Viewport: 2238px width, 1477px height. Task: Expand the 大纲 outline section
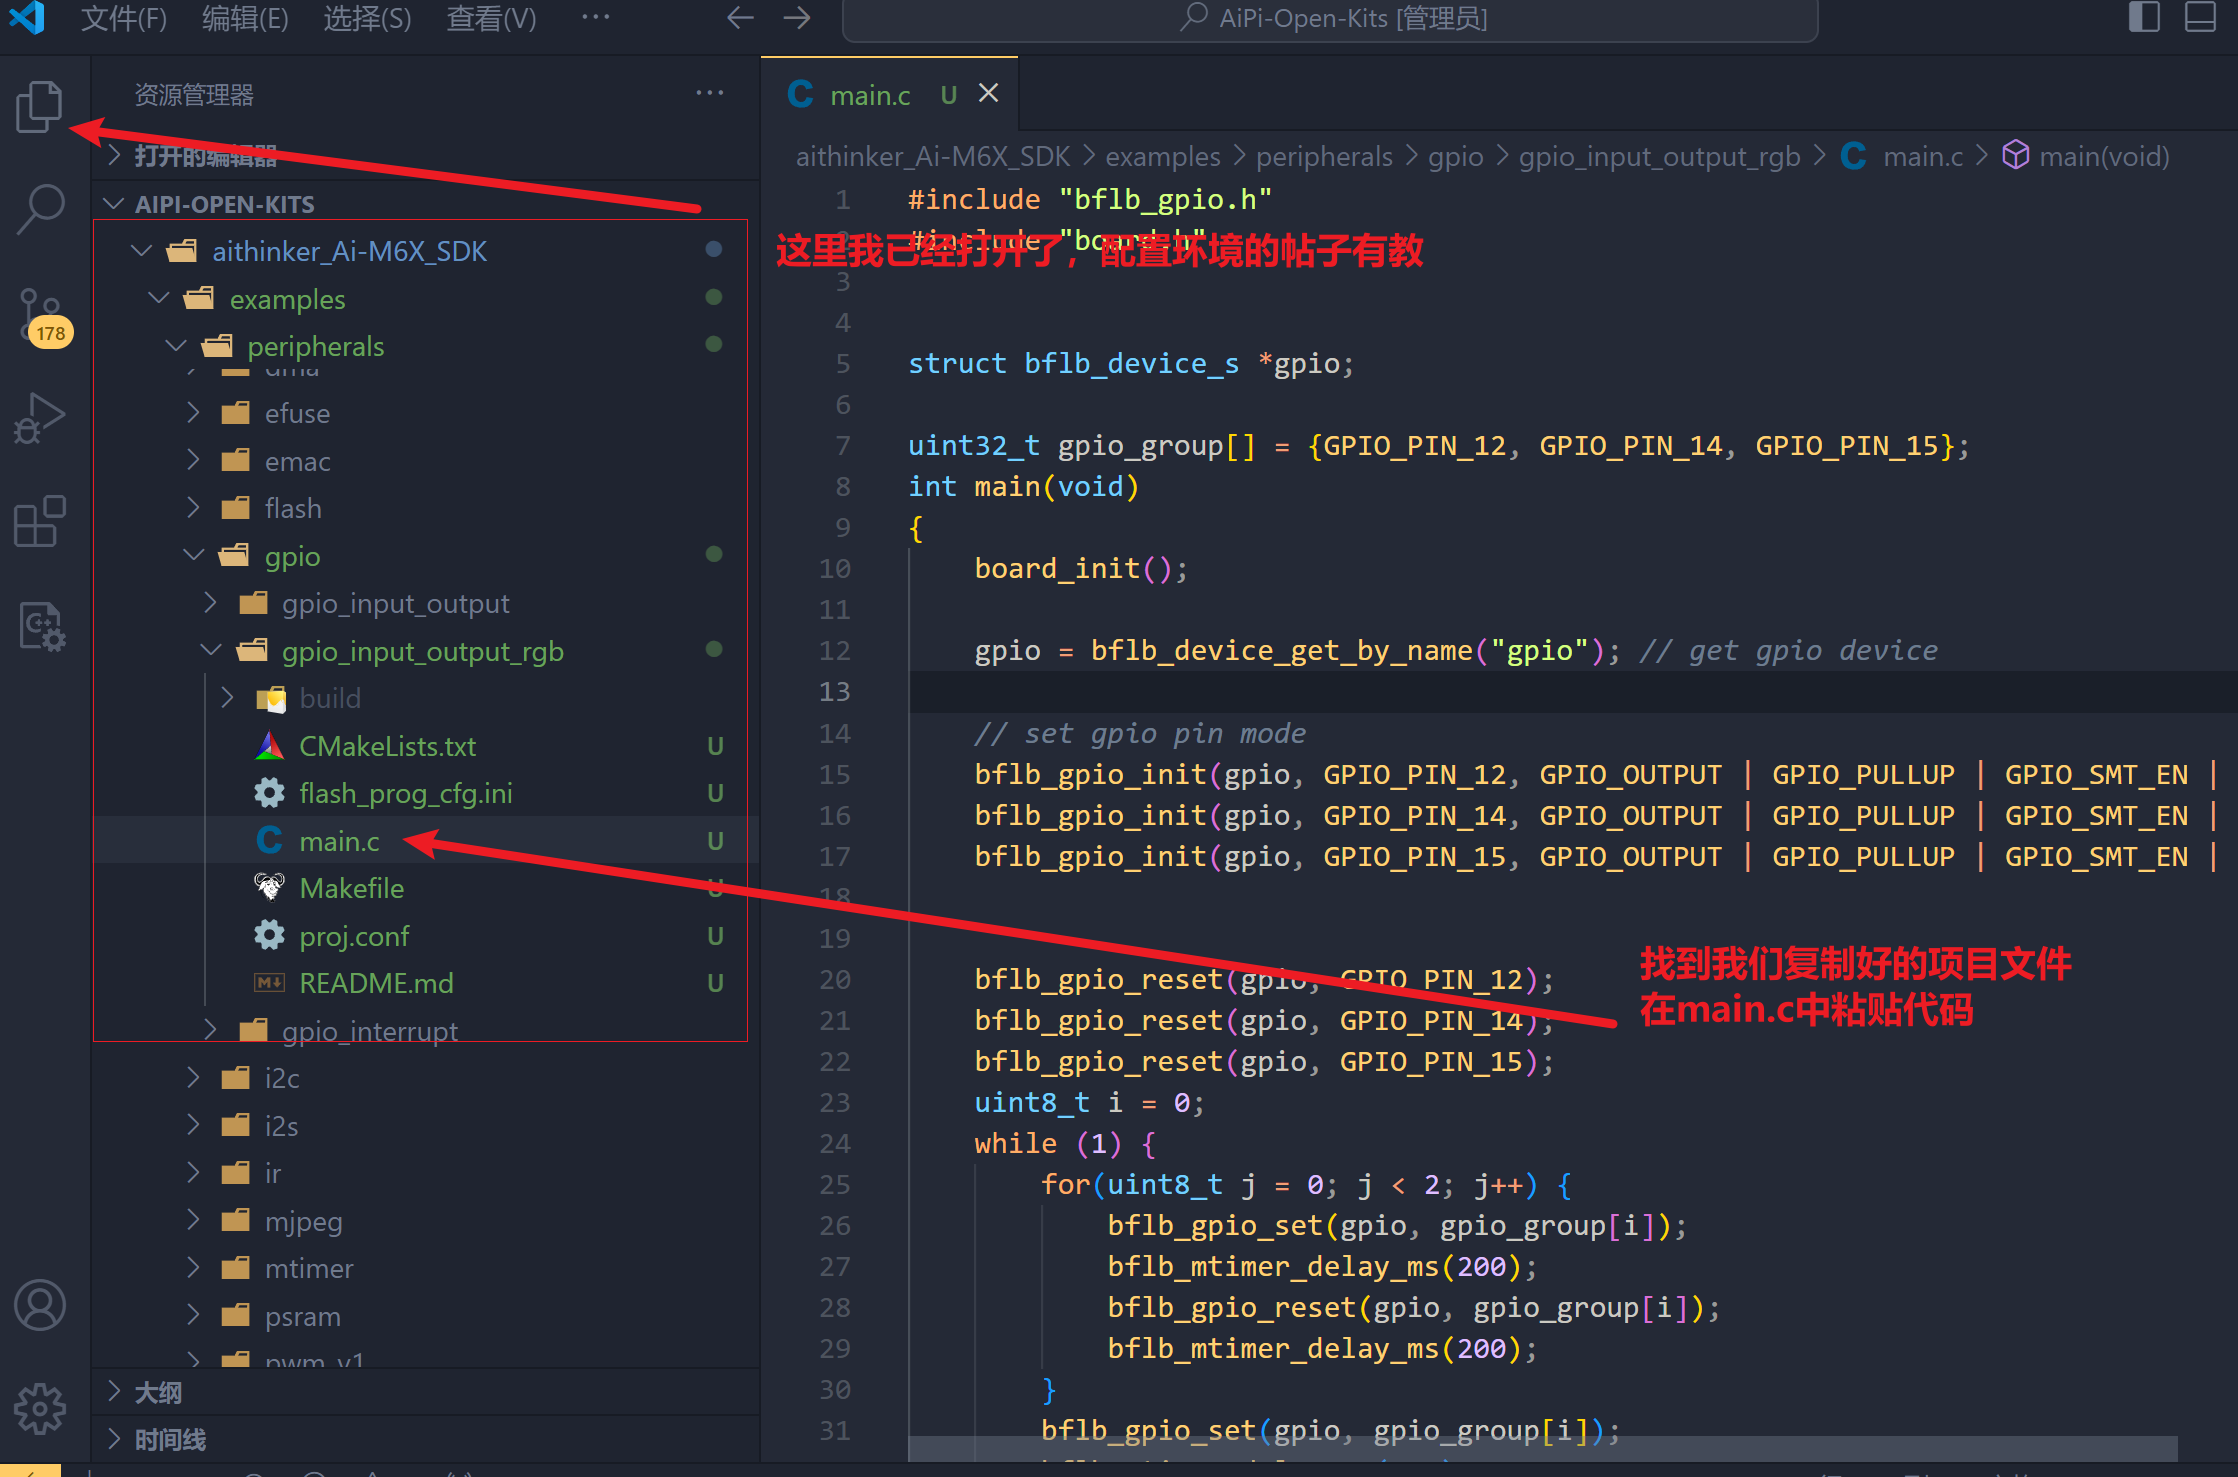[x=426, y=1392]
